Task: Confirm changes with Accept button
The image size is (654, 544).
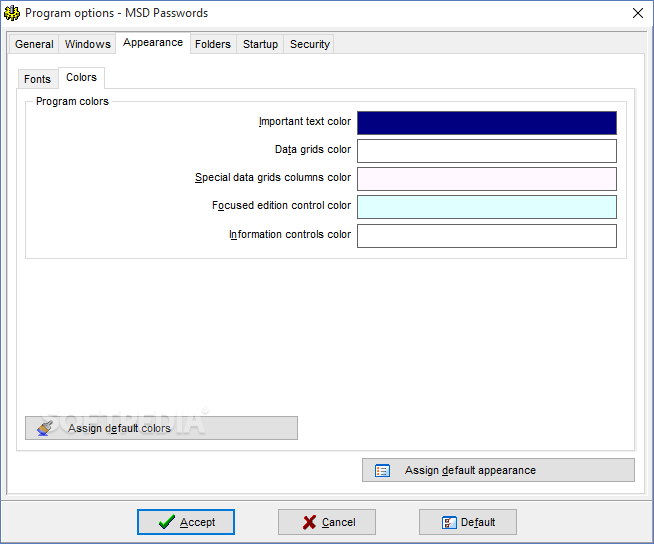Action: coord(186,522)
